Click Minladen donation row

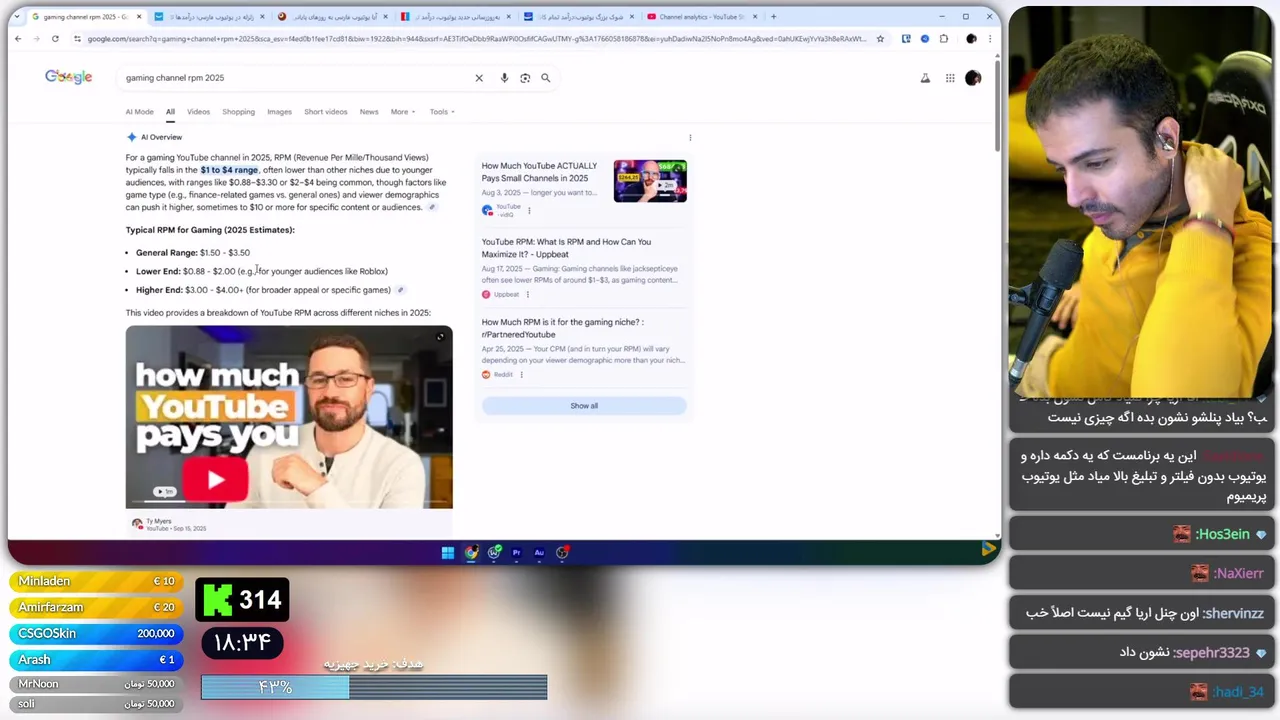[96, 581]
